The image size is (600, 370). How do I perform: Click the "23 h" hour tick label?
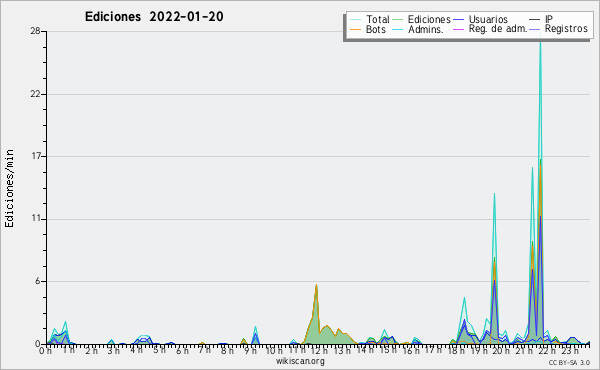tap(569, 350)
